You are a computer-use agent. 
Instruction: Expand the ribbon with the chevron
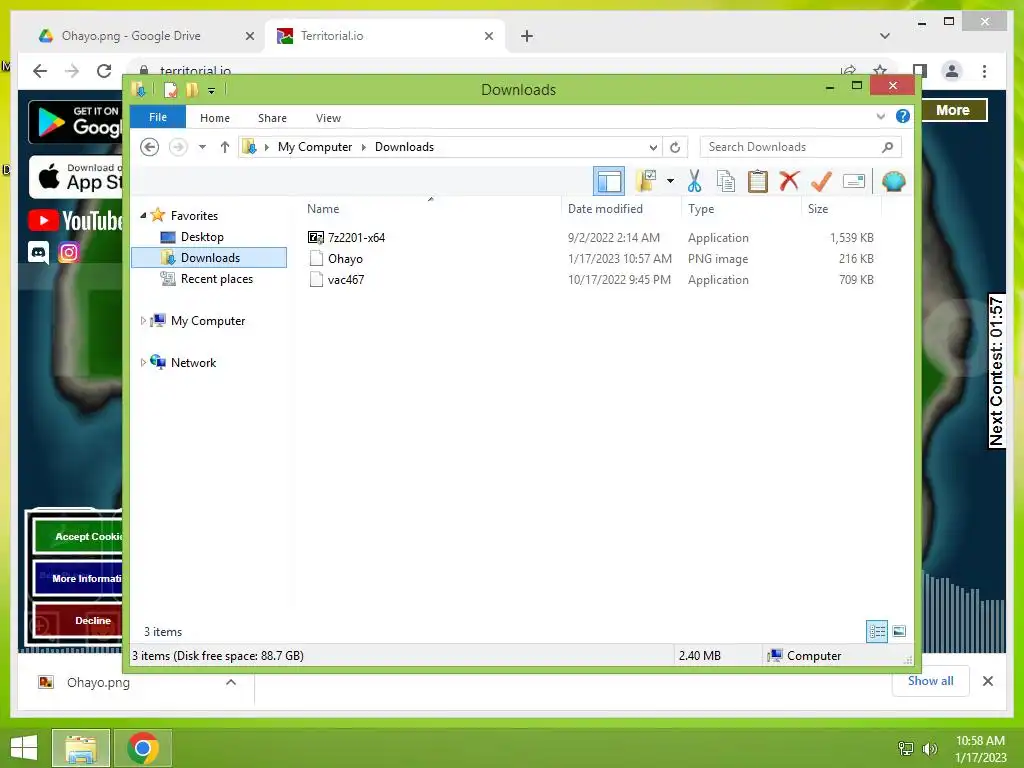point(880,117)
